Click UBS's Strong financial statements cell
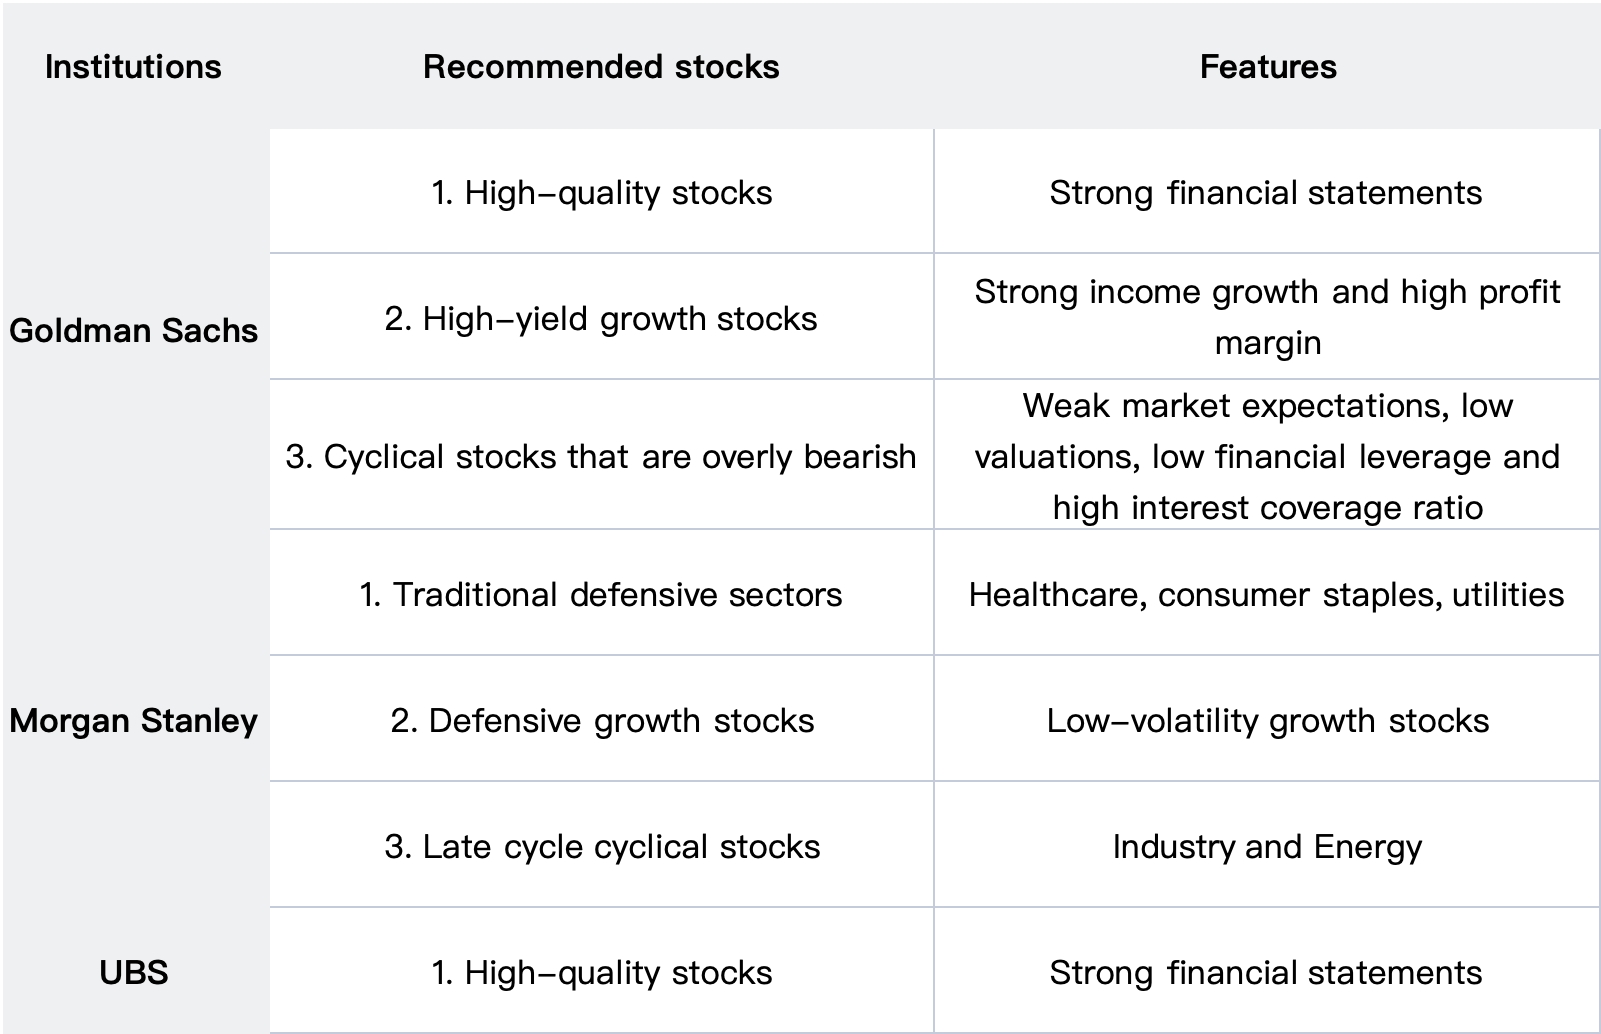The image size is (1601, 1034). [x=1266, y=972]
